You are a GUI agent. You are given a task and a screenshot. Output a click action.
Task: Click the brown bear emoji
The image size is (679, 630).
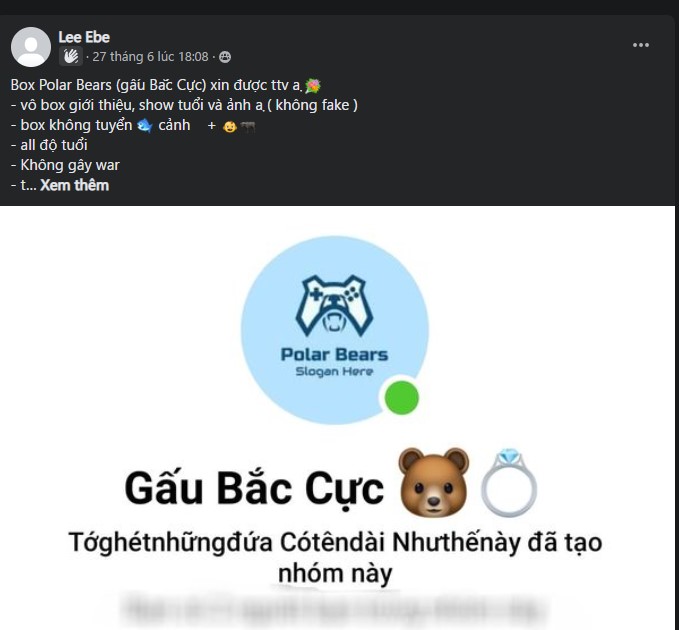(433, 482)
